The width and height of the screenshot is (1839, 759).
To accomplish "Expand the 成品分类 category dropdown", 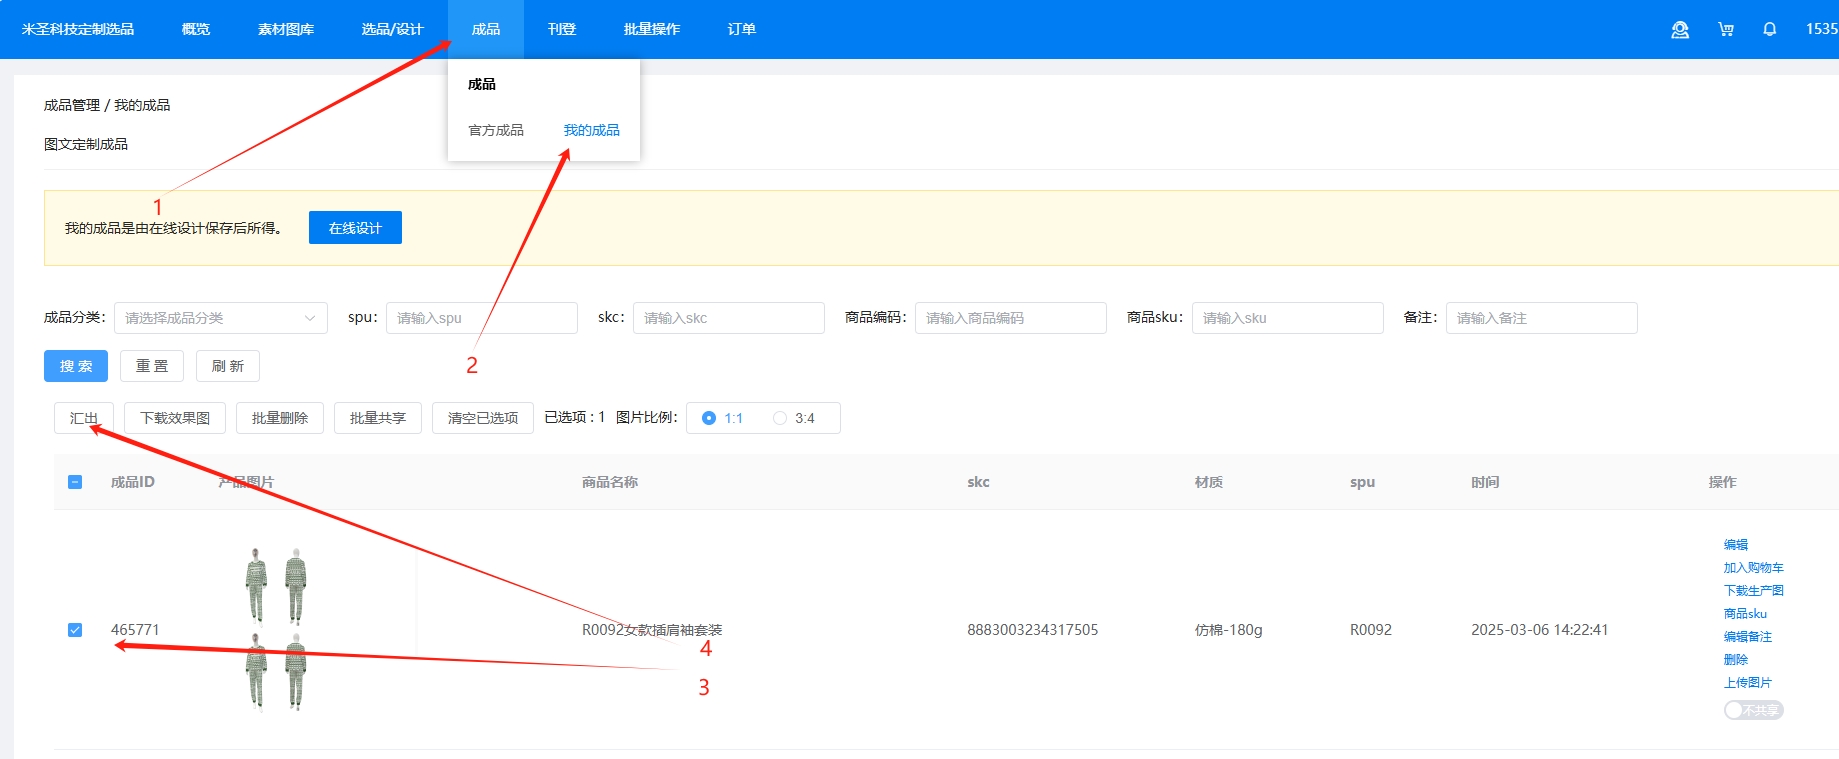I will click(x=220, y=318).
